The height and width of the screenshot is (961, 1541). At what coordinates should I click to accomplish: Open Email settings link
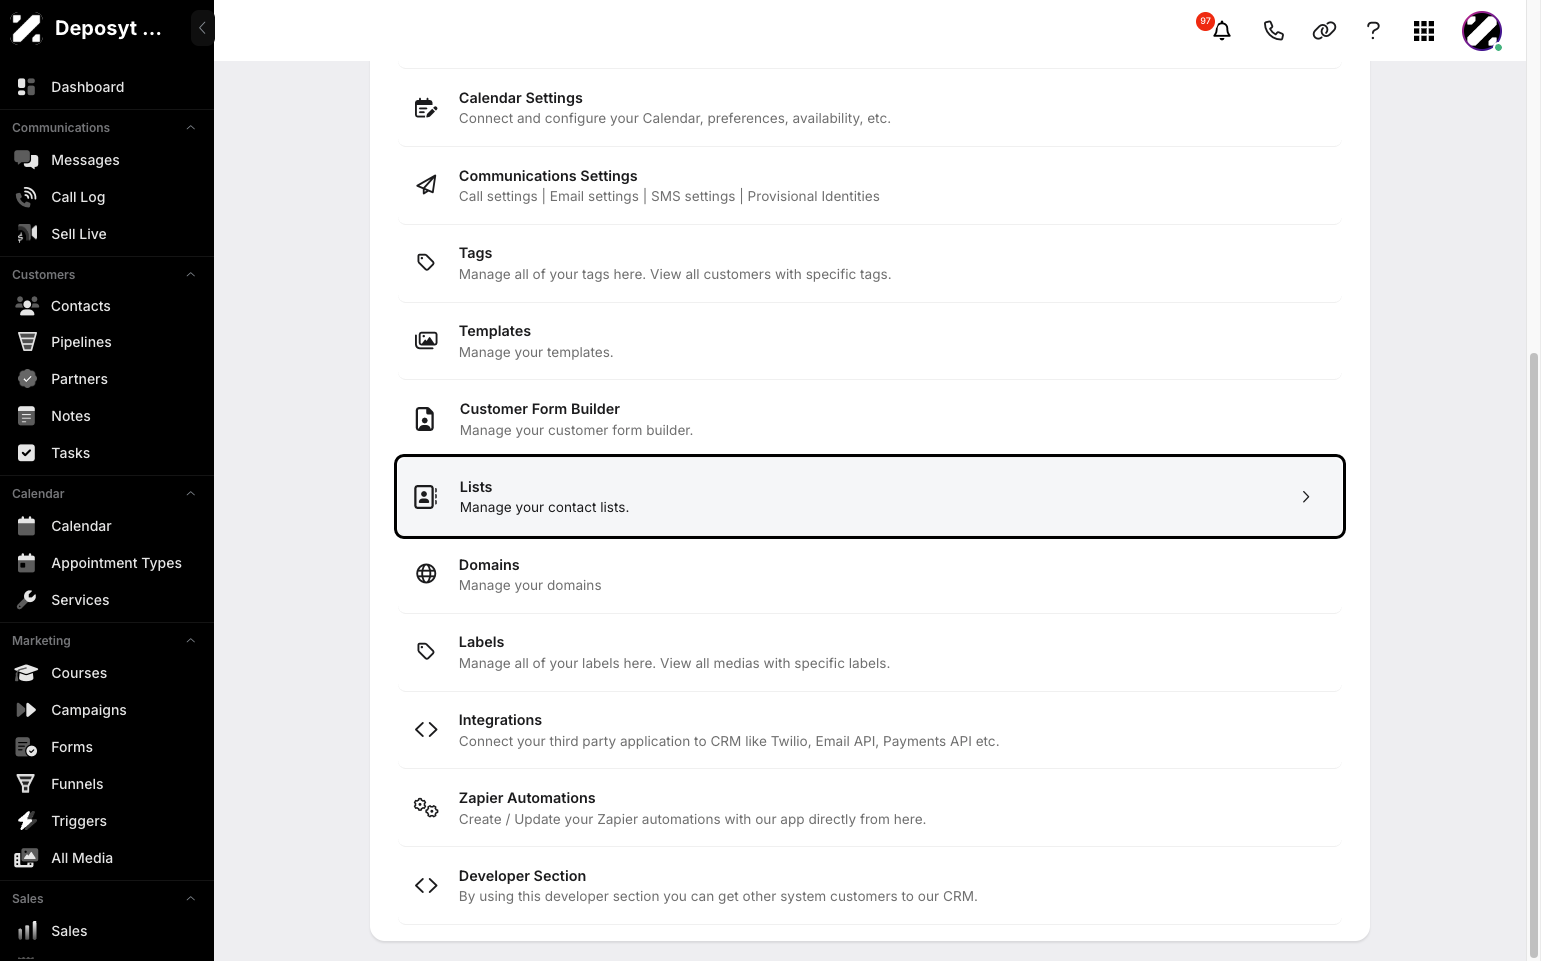click(594, 196)
